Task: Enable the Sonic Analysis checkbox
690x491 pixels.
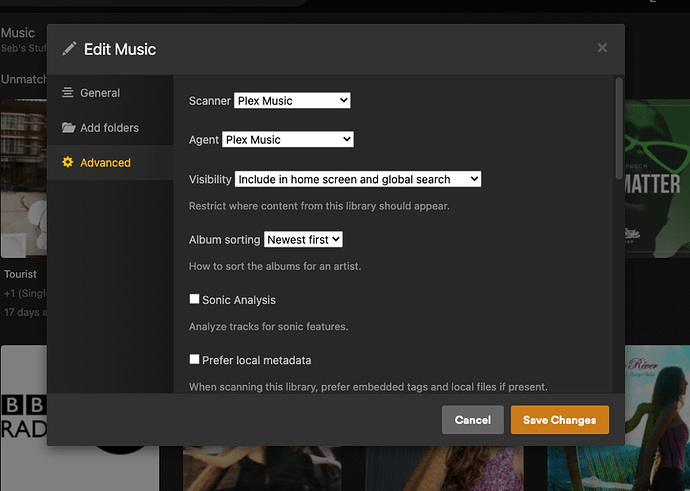Action: tap(195, 299)
